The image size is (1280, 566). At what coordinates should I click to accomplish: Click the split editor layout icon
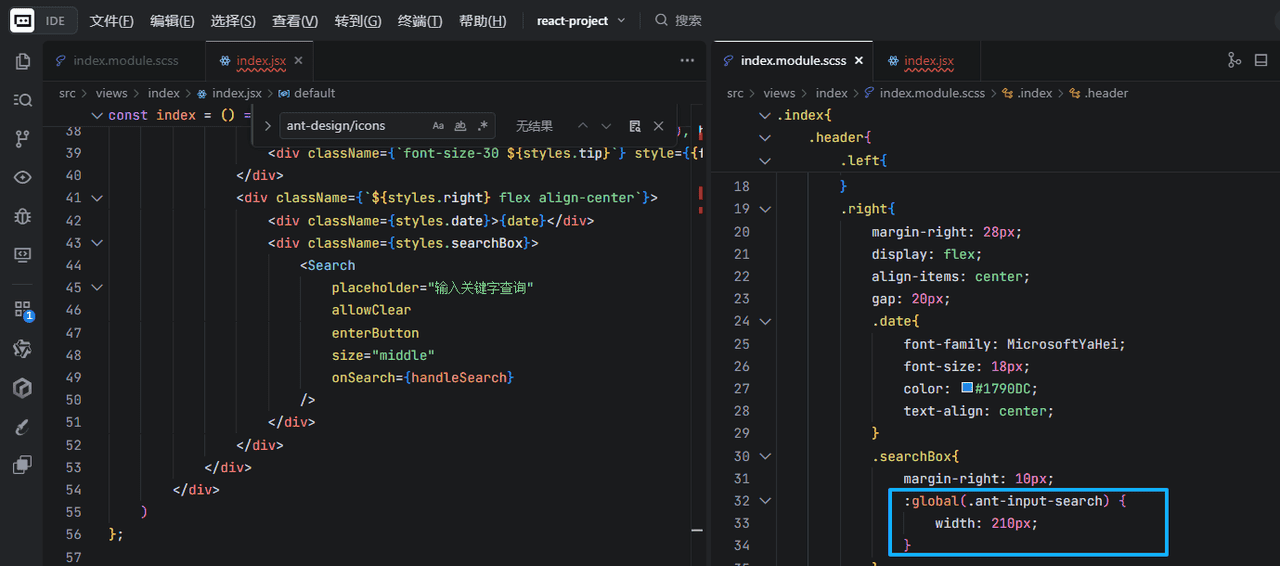pyautogui.click(x=1262, y=60)
